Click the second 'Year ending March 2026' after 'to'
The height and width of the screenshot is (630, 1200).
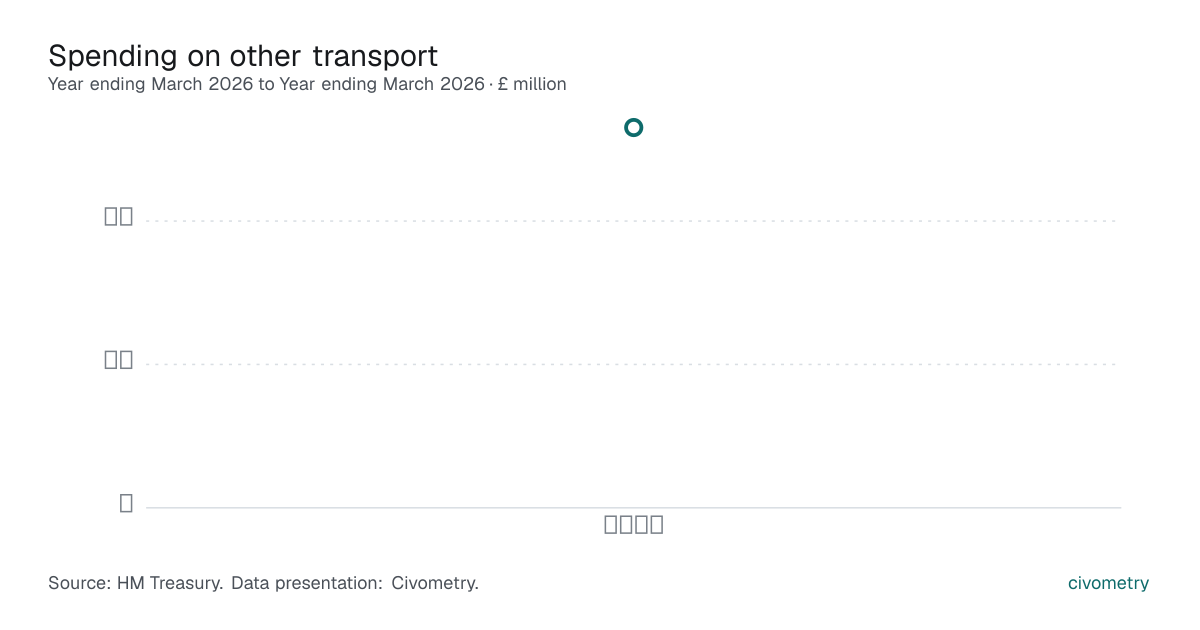[382, 84]
